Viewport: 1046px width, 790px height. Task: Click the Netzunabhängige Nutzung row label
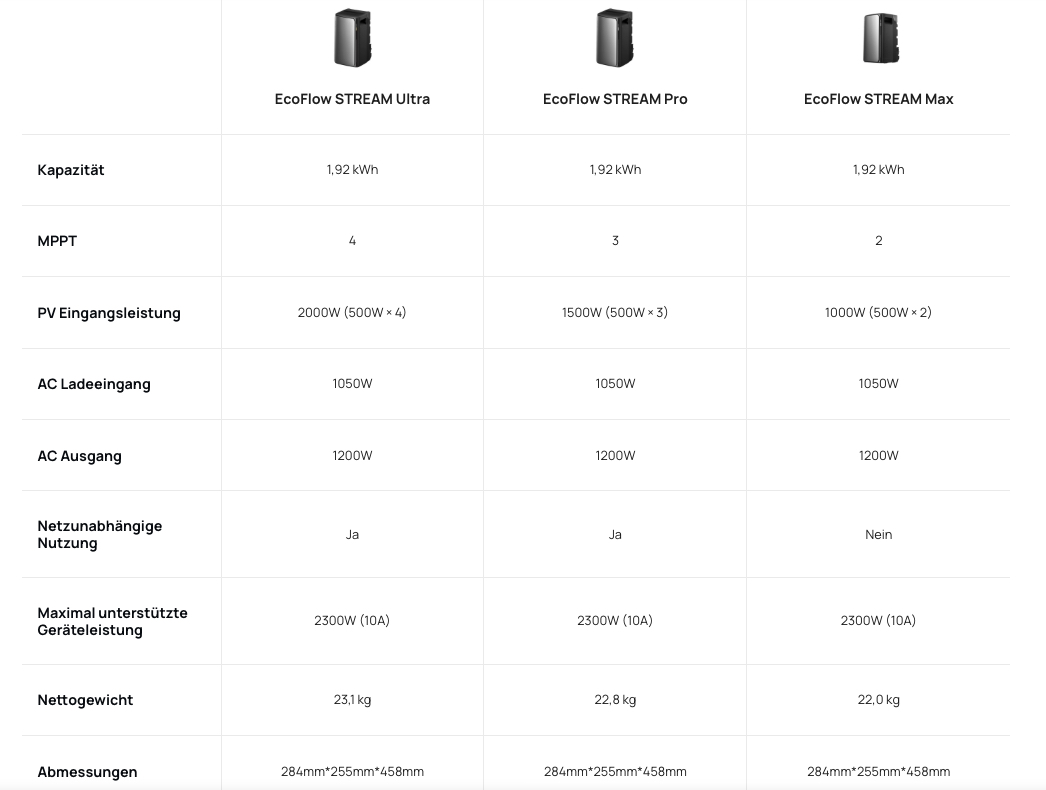point(99,534)
